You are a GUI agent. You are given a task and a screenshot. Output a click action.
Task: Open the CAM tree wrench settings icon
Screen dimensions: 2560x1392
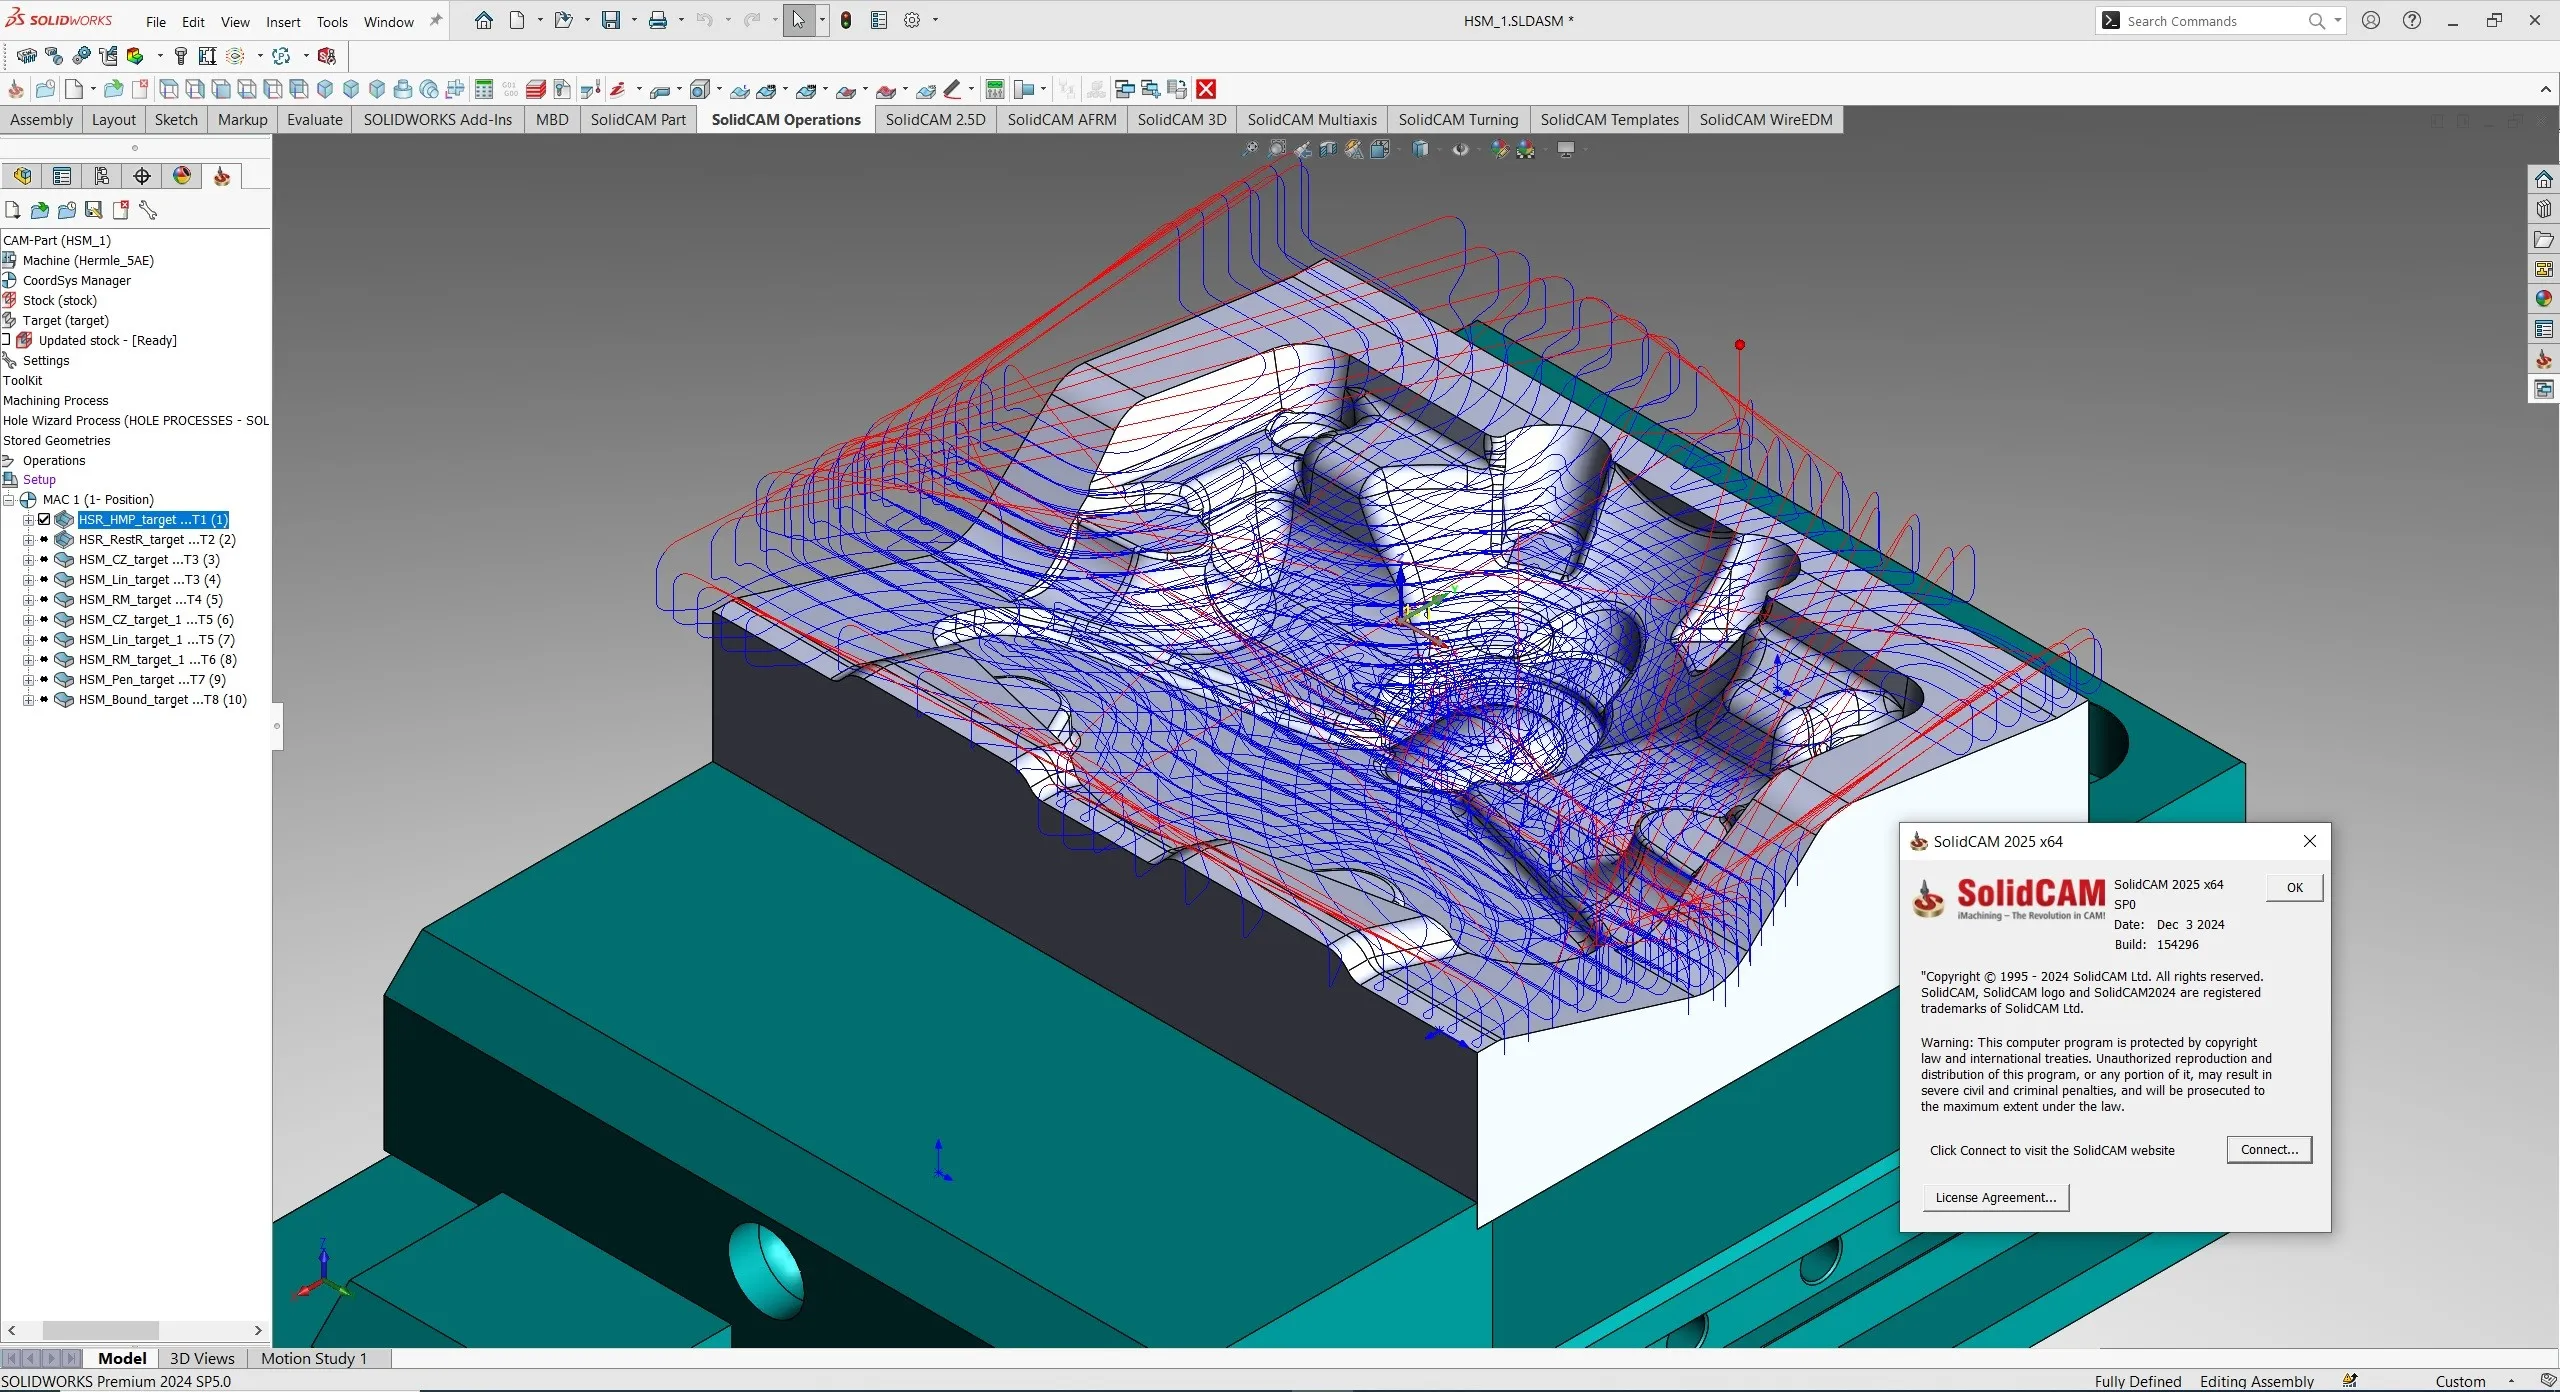click(x=148, y=210)
